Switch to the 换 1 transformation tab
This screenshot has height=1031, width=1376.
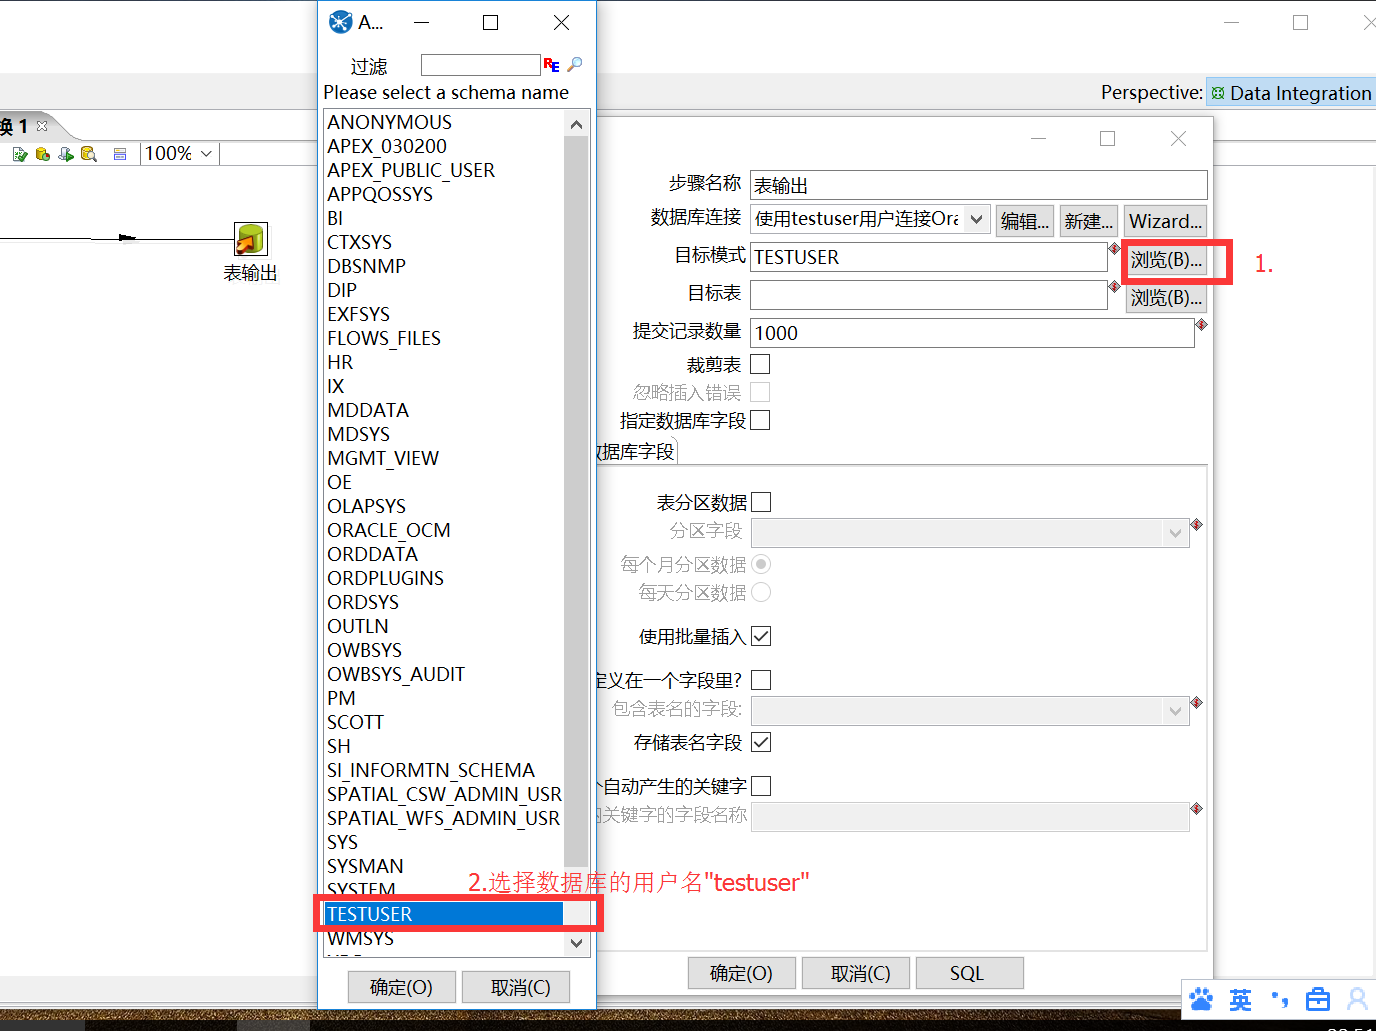click(x=13, y=126)
